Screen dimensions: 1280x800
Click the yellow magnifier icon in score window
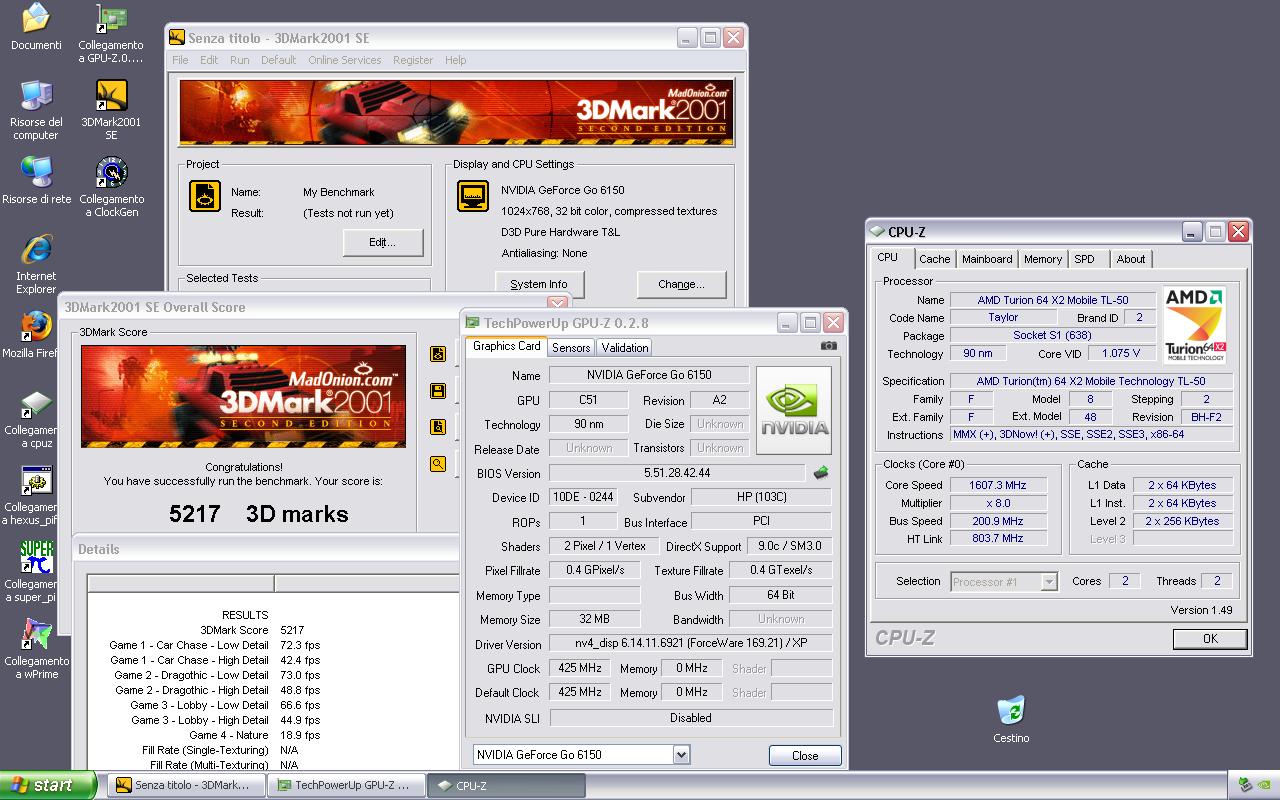tap(438, 464)
